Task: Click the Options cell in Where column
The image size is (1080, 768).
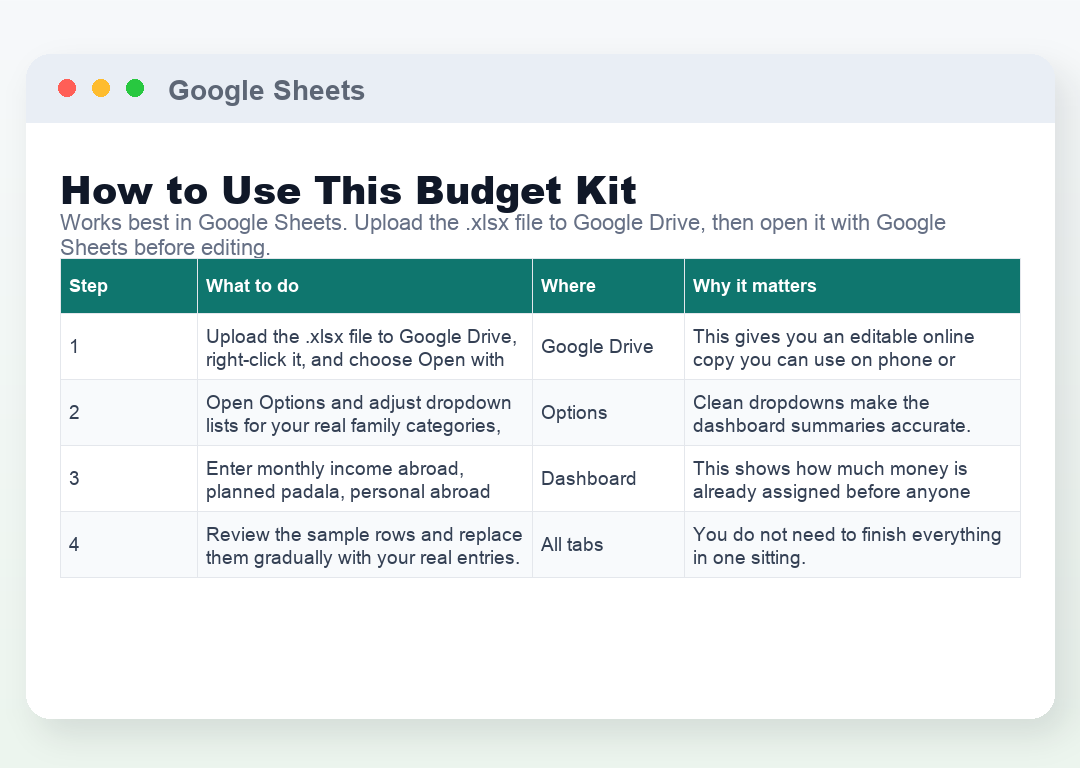Action: tap(608, 413)
